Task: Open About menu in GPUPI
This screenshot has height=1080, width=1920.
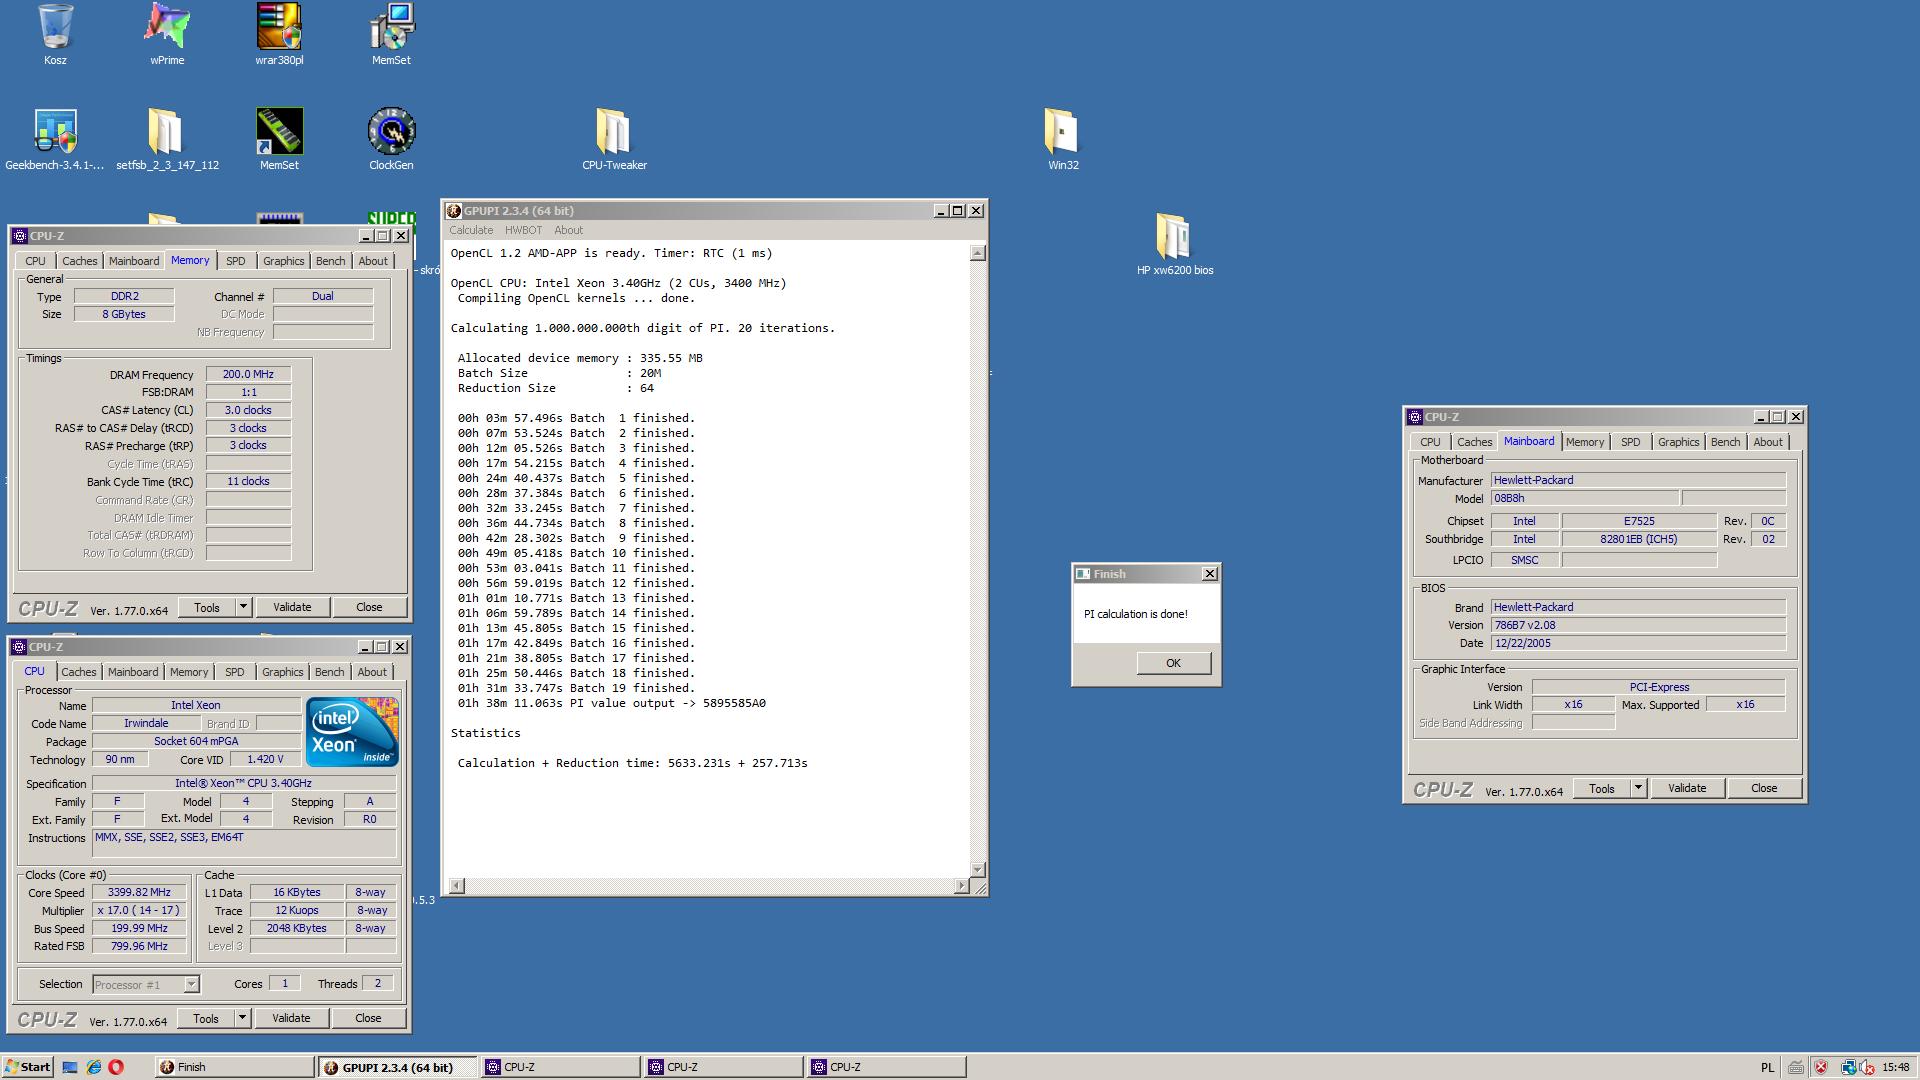Action: [568, 230]
